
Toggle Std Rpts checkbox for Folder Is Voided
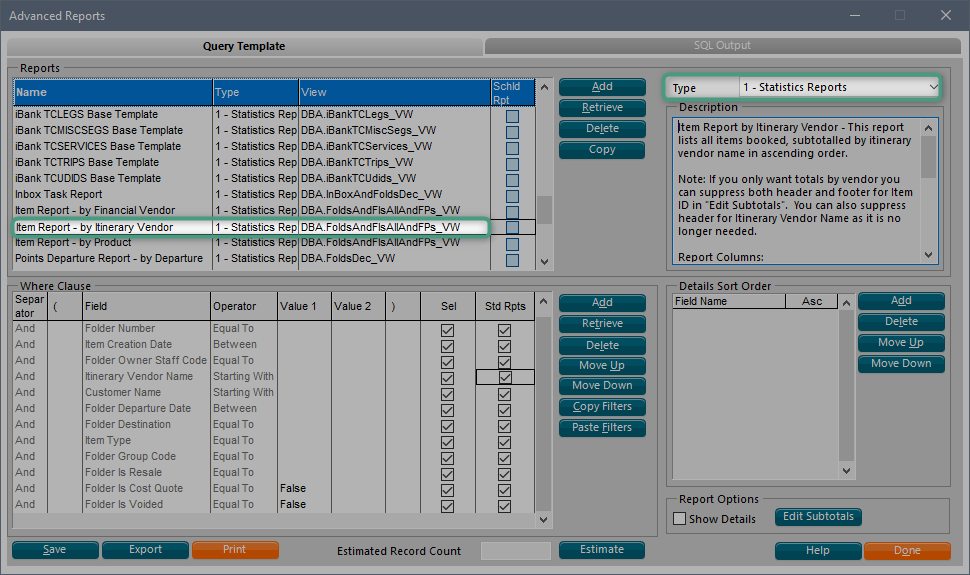tap(504, 506)
